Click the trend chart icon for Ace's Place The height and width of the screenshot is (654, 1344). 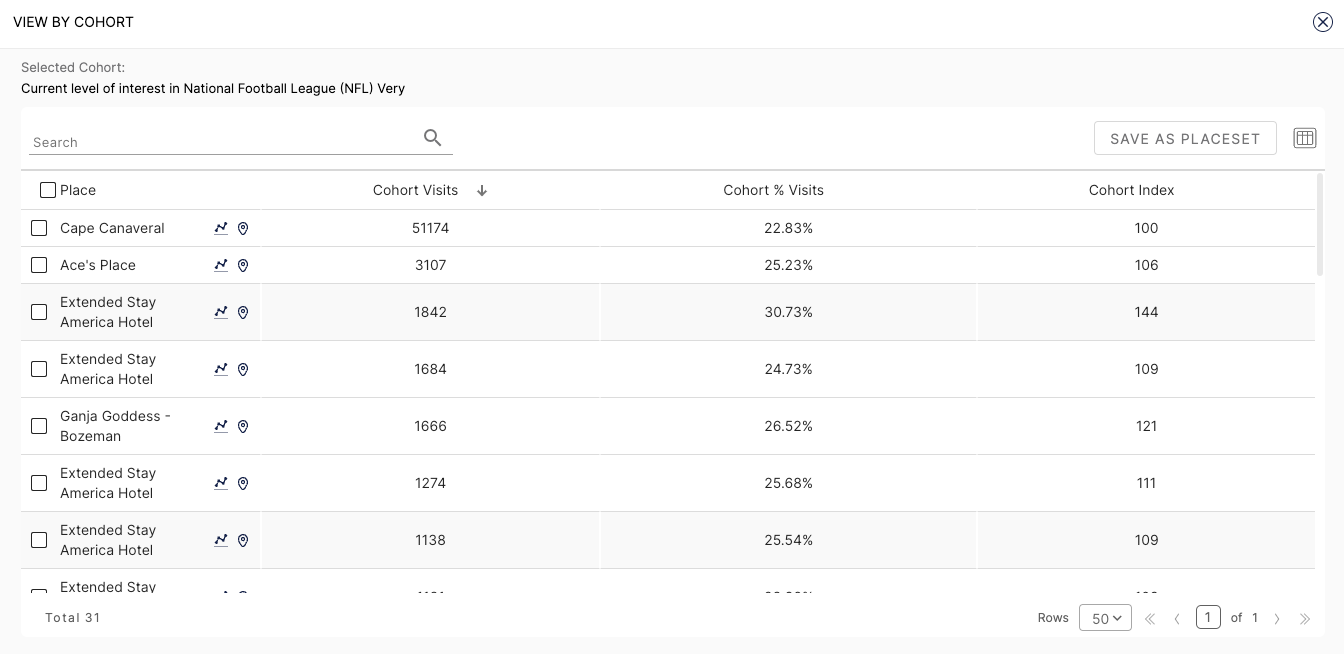221,265
